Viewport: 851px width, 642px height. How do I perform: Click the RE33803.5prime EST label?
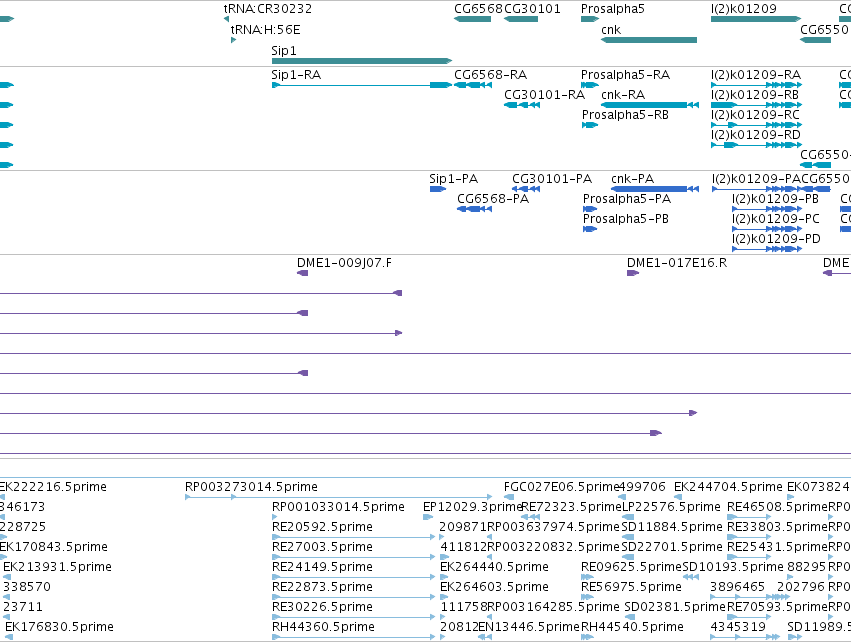pyautogui.click(x=777, y=526)
